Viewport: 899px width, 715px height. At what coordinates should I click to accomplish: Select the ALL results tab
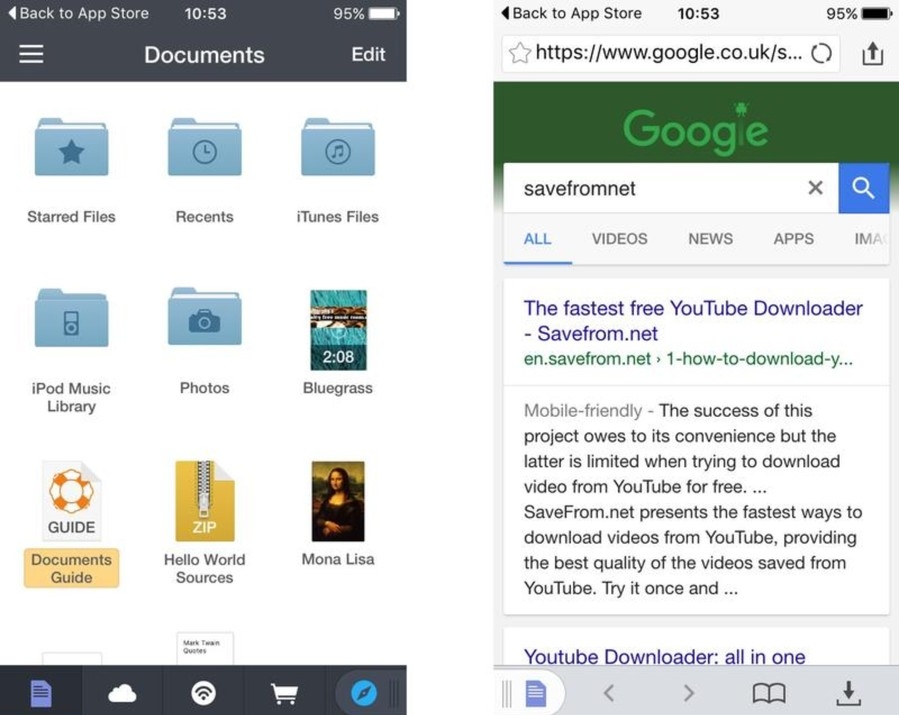click(537, 239)
